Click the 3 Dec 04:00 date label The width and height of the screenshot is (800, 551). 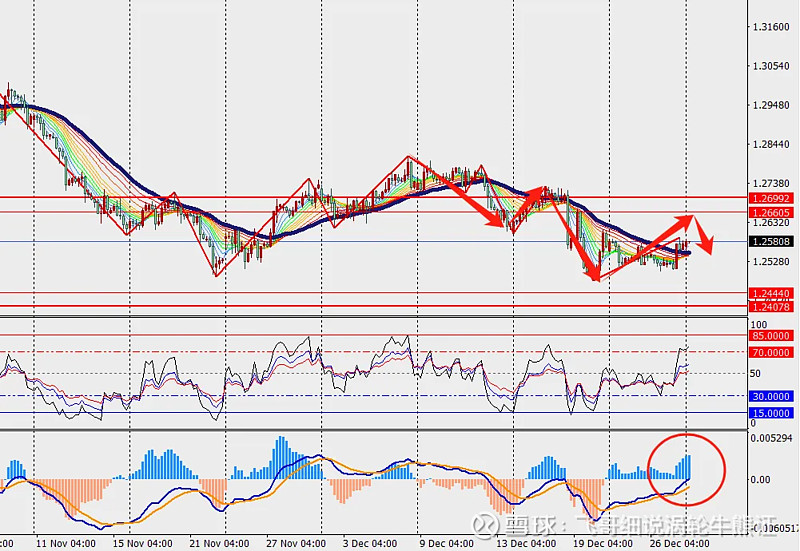tap(370, 543)
